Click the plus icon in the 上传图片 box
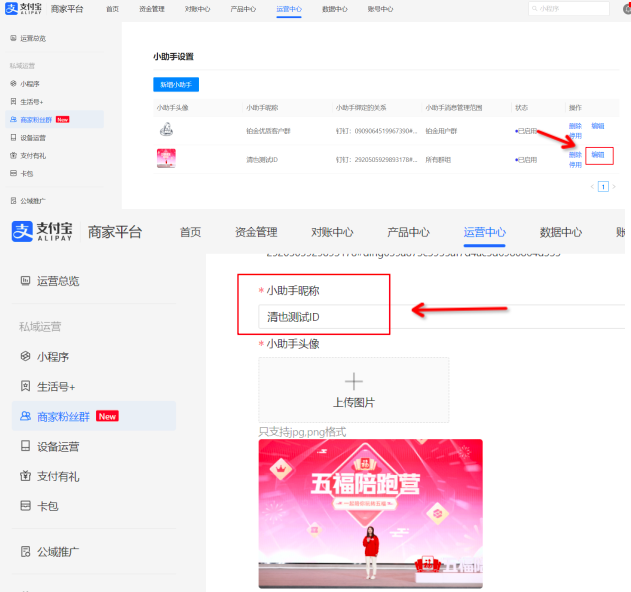The height and width of the screenshot is (592, 631). pos(353,381)
